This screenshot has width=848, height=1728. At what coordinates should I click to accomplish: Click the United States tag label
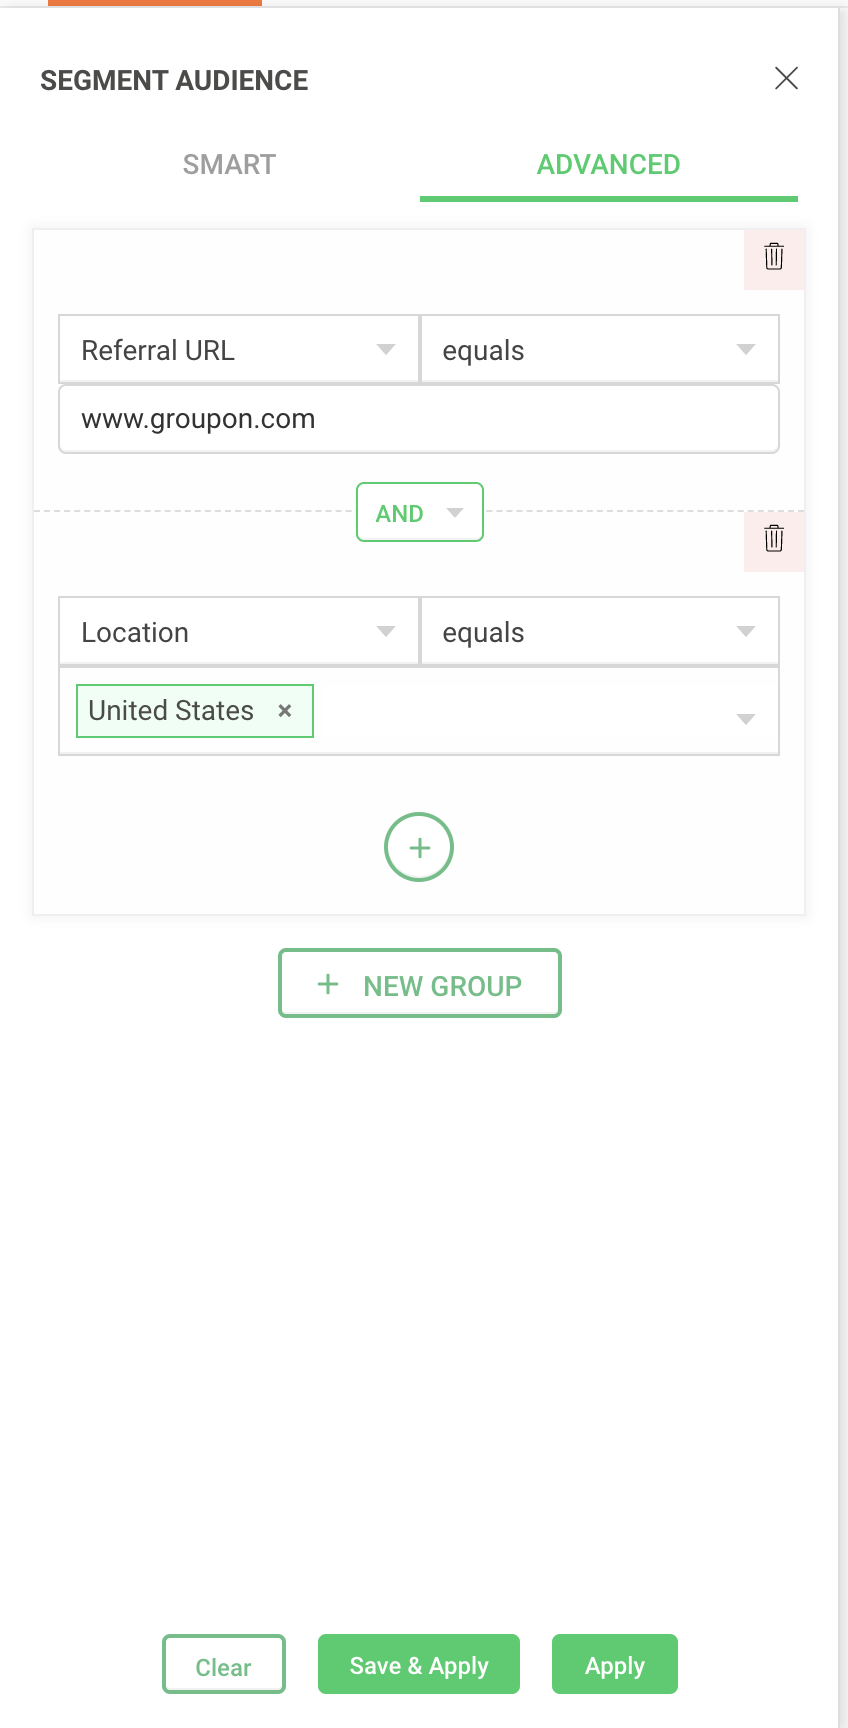[171, 711]
